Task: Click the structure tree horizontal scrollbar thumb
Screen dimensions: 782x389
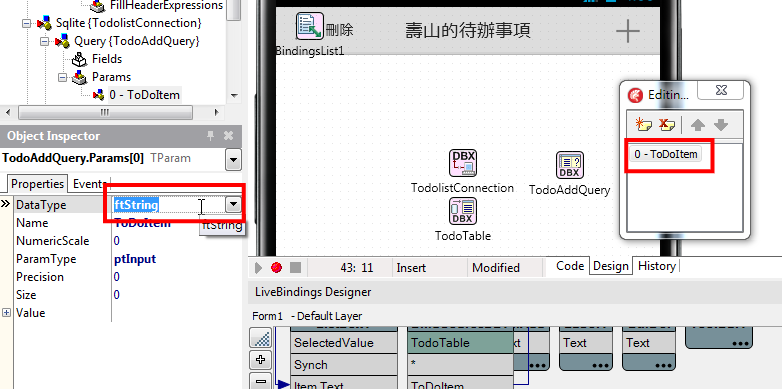Action: pyautogui.click(x=105, y=113)
